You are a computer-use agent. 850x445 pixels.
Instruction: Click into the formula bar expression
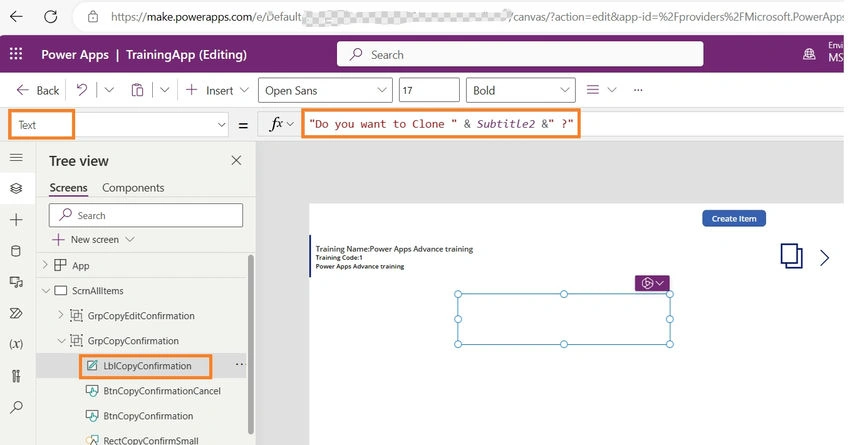pos(441,124)
